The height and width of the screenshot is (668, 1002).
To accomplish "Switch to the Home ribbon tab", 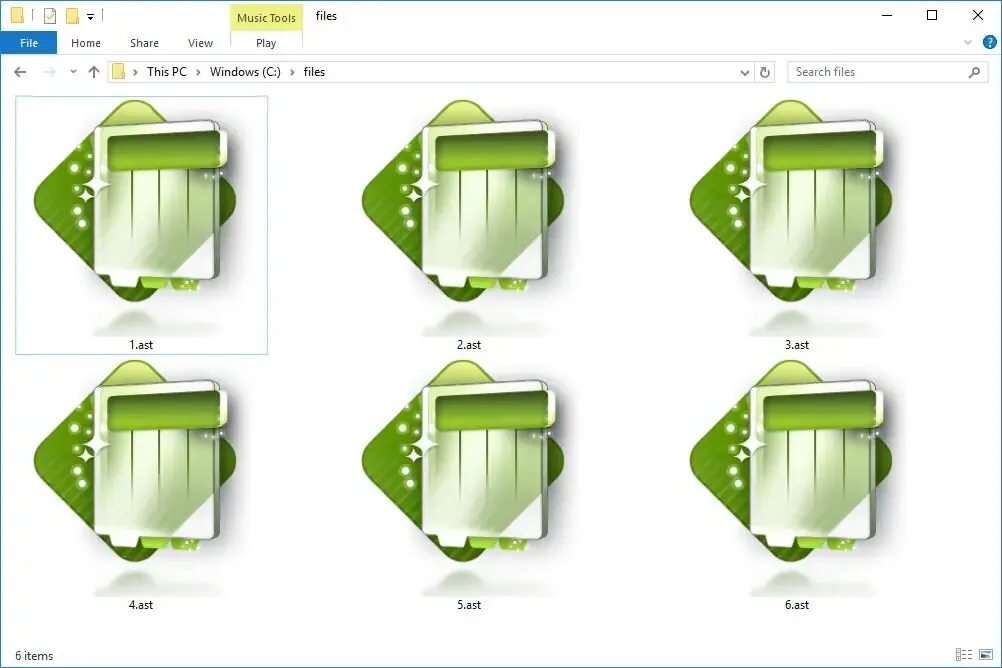I will coord(86,43).
